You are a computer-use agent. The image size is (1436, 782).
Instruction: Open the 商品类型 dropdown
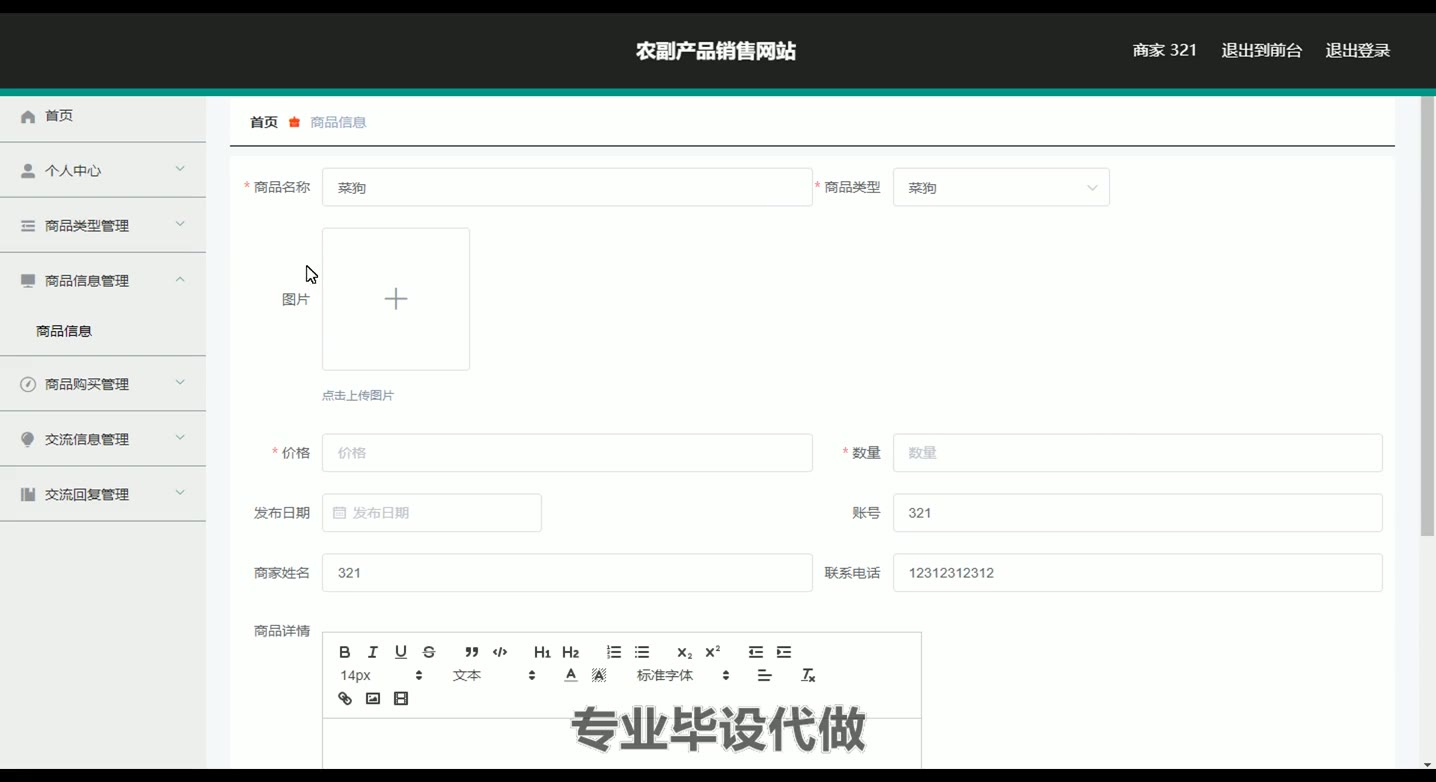coord(1001,187)
